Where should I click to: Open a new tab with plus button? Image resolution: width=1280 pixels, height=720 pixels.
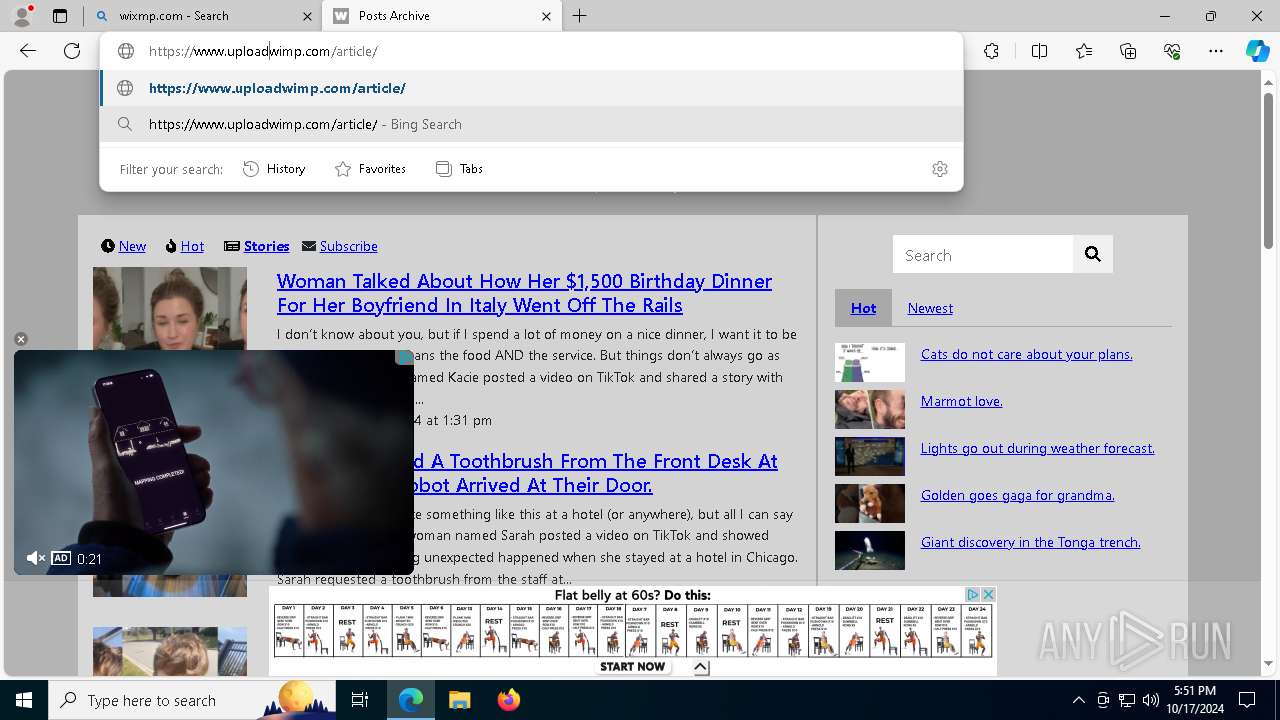coord(580,16)
